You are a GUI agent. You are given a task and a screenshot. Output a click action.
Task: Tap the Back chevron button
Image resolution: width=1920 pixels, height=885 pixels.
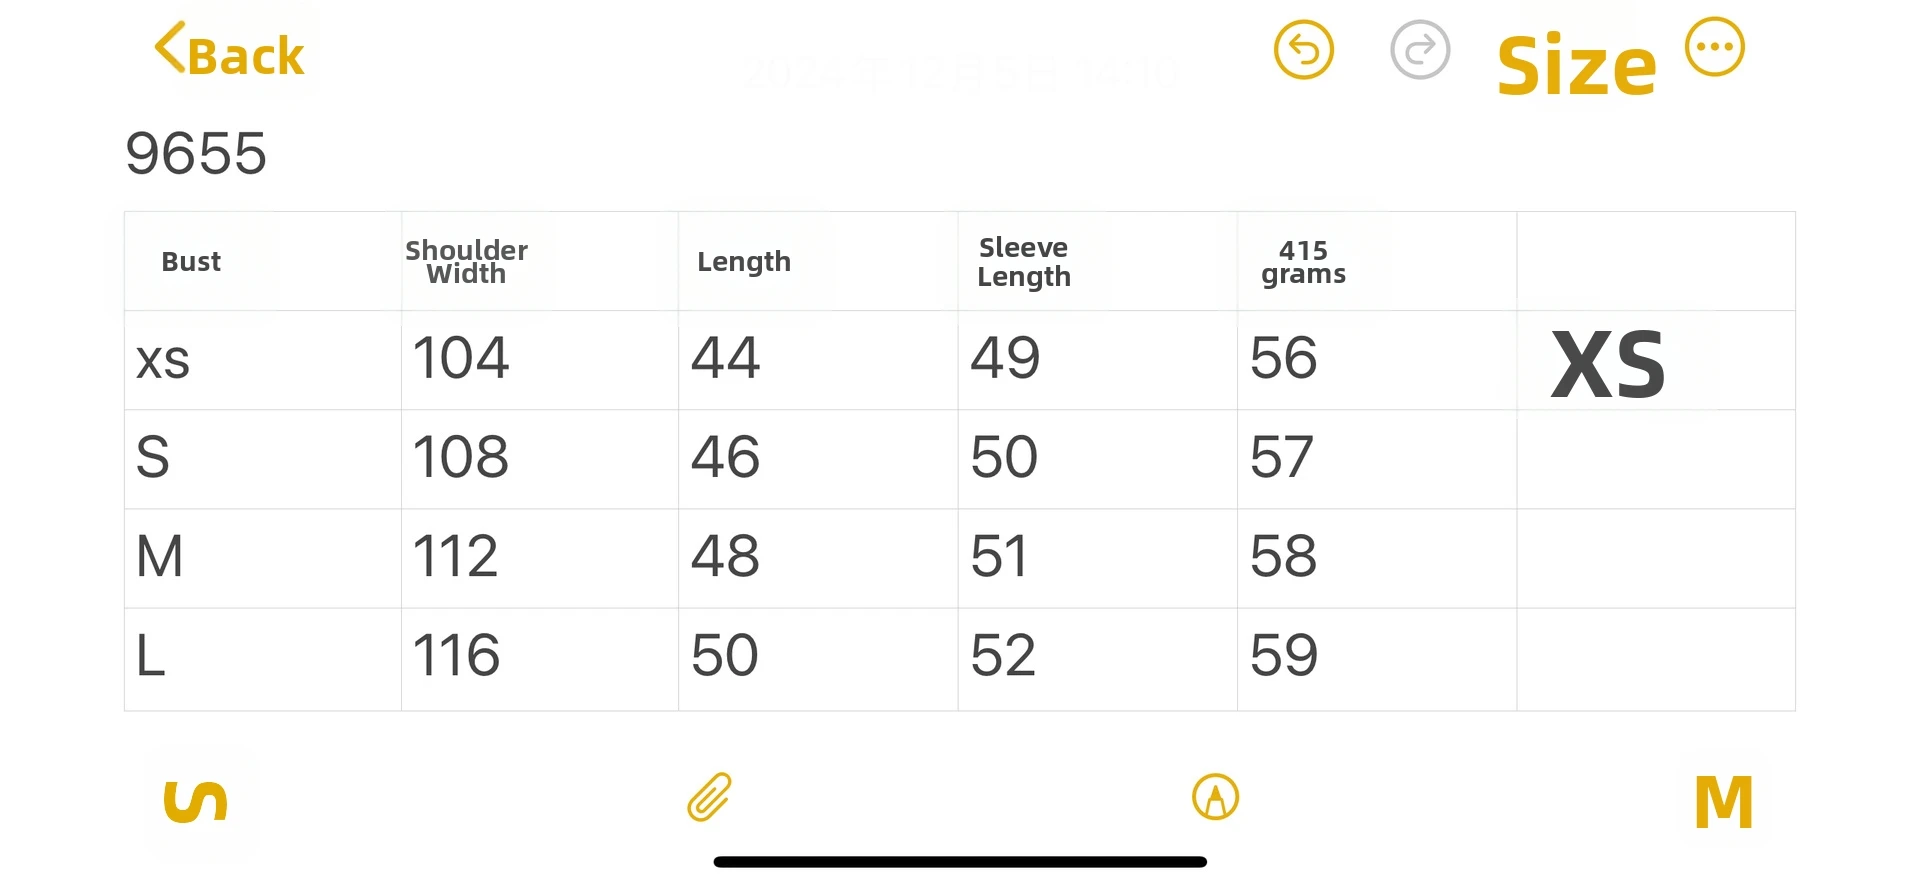[x=229, y=51]
